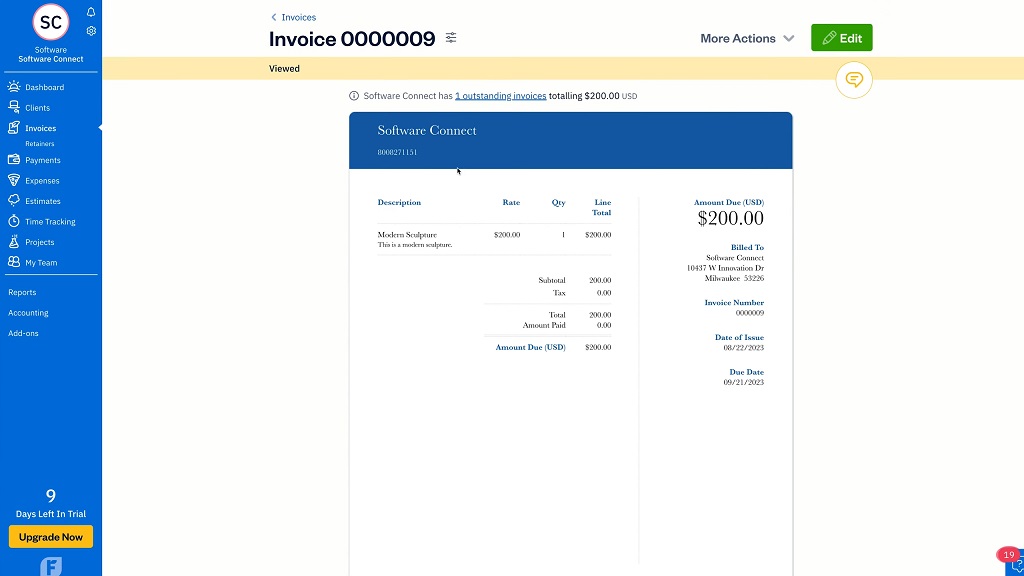Open the notifications bell
The image size is (1024, 576).
tap(91, 12)
